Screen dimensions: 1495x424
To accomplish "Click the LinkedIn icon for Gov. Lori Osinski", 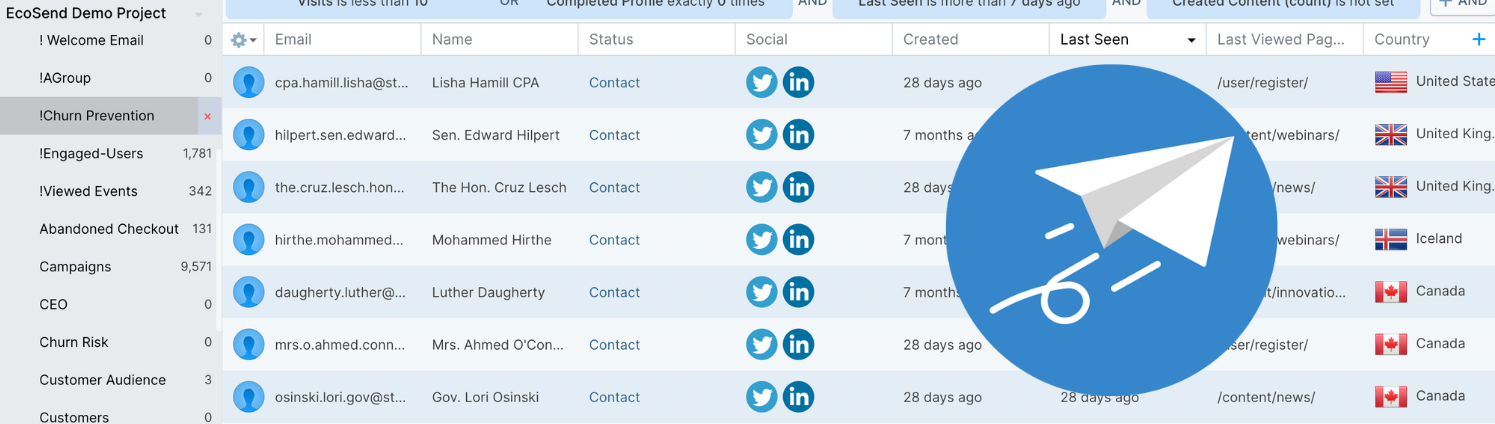I will pyautogui.click(x=798, y=396).
